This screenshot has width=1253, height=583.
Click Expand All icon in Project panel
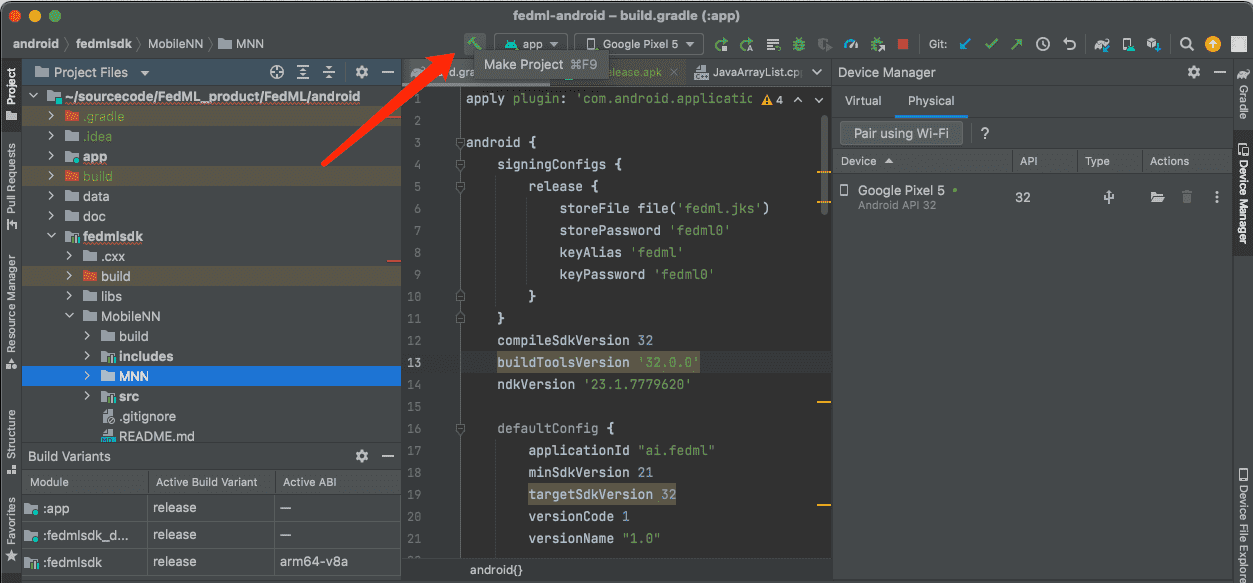pyautogui.click(x=303, y=72)
